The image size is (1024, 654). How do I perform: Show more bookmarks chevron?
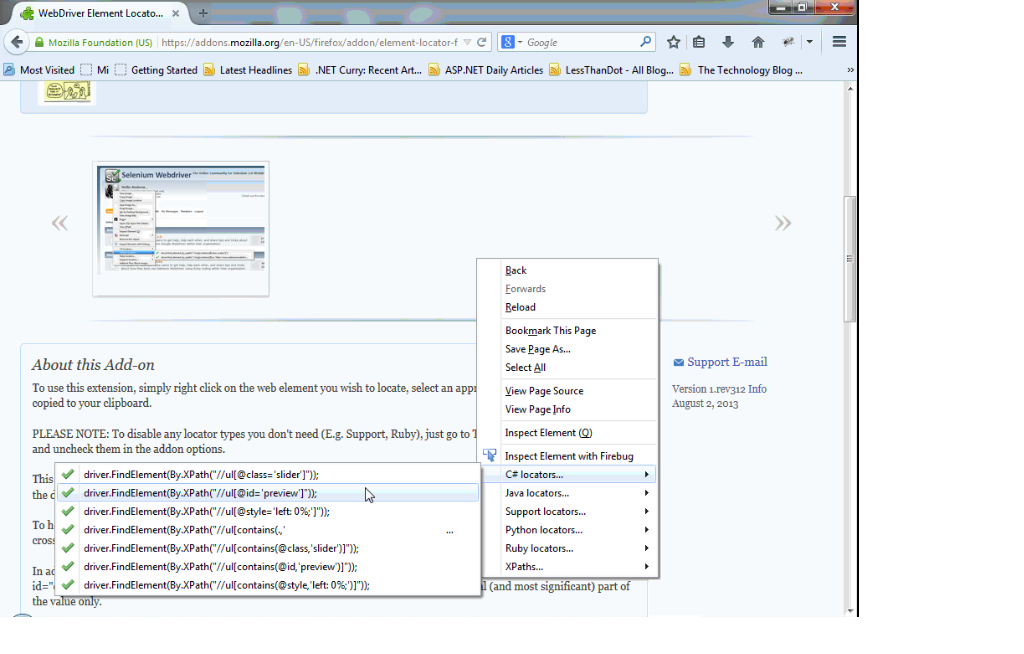tap(850, 70)
